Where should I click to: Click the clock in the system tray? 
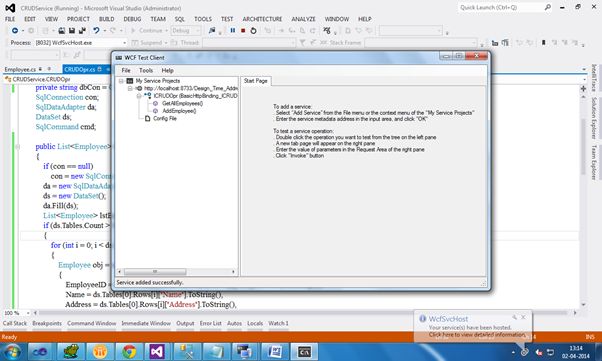tap(575, 352)
